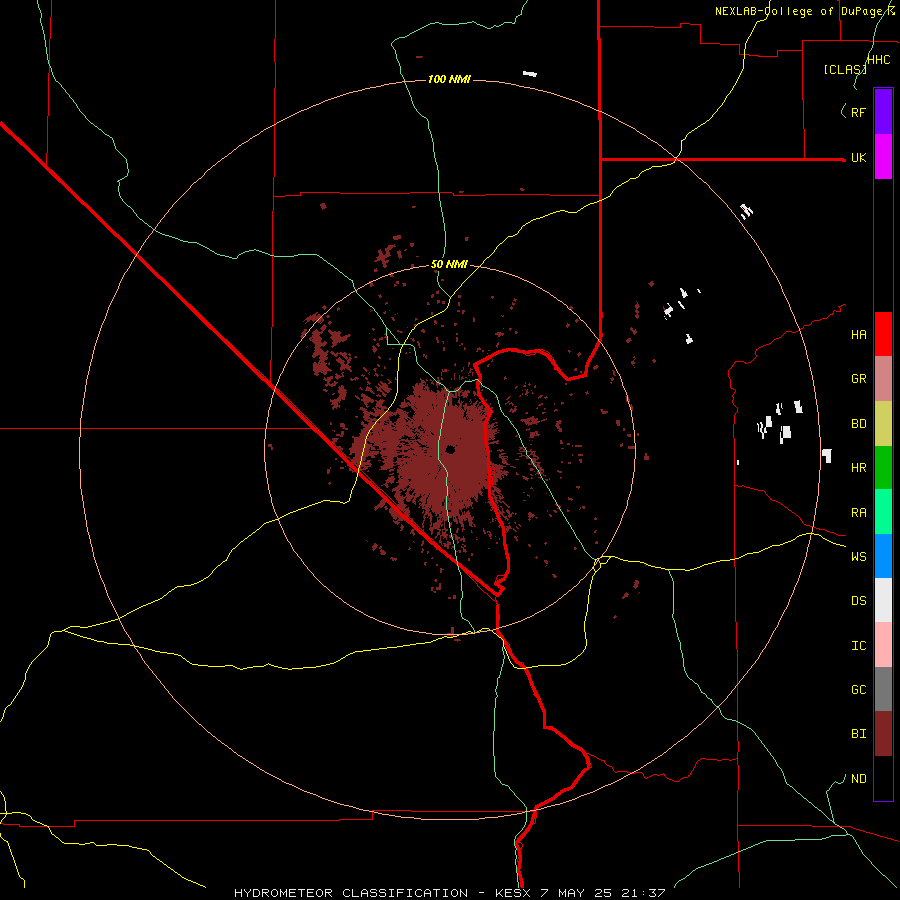Select the IC light pink legend swatch

(x=883, y=645)
